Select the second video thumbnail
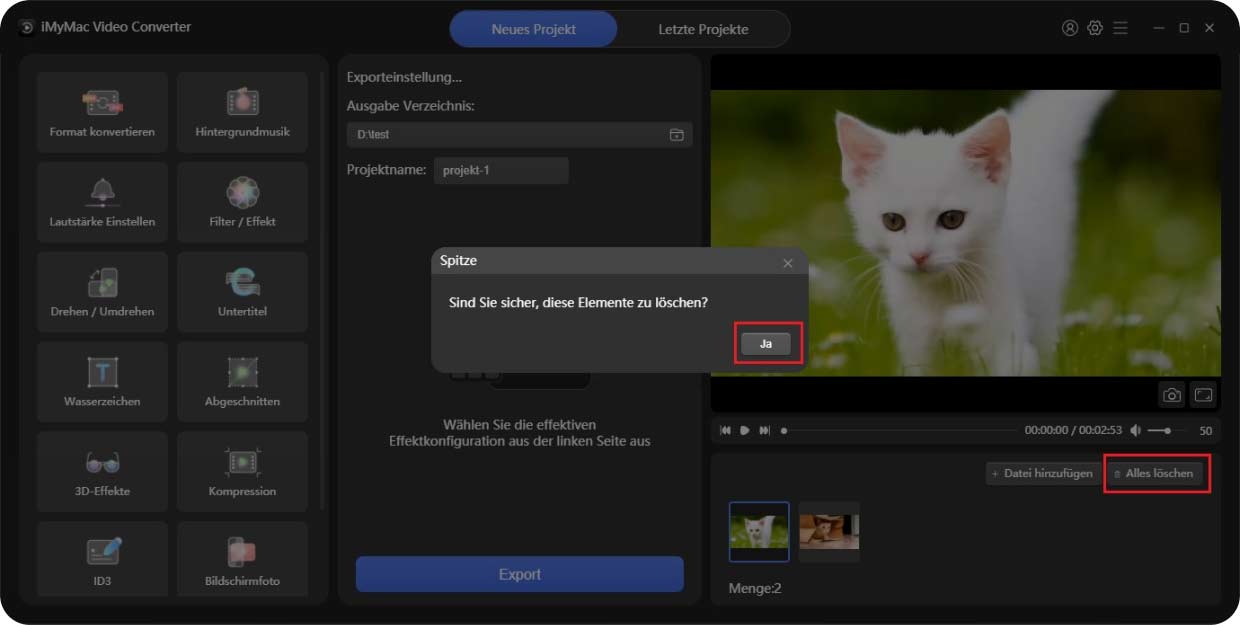Screen dimensions: 1240x626 [x=829, y=532]
